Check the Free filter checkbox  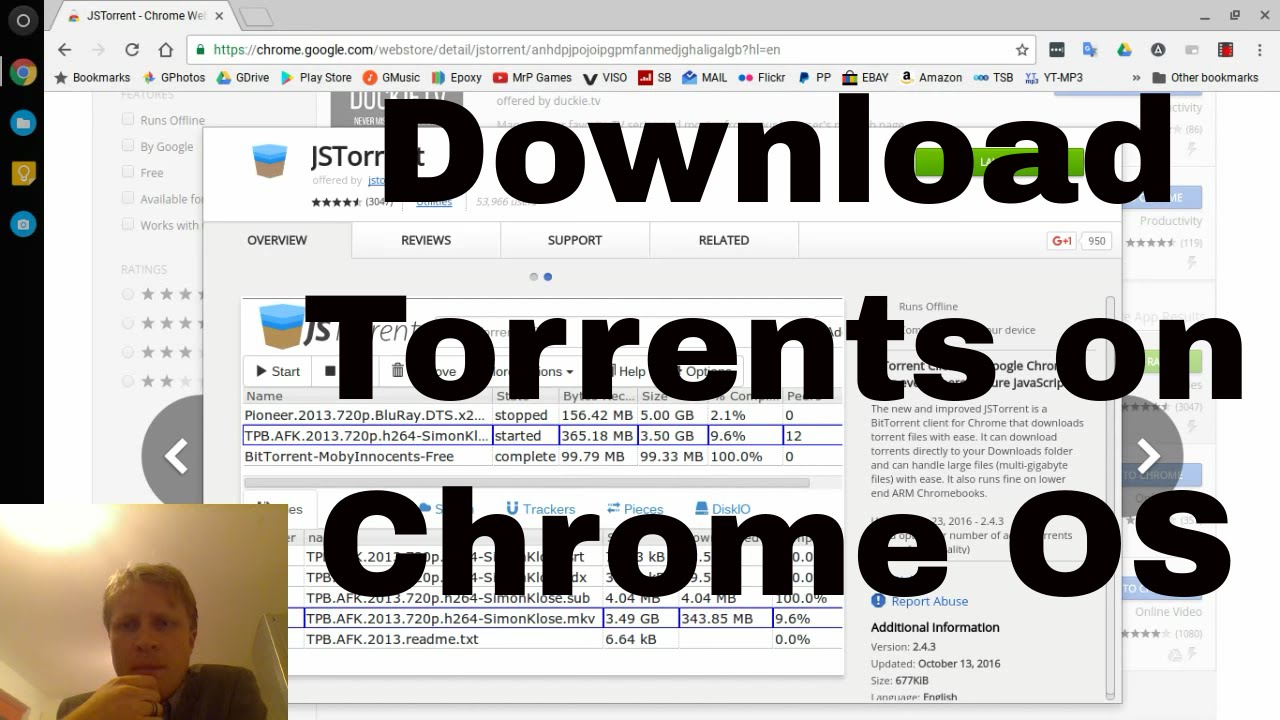point(128,172)
